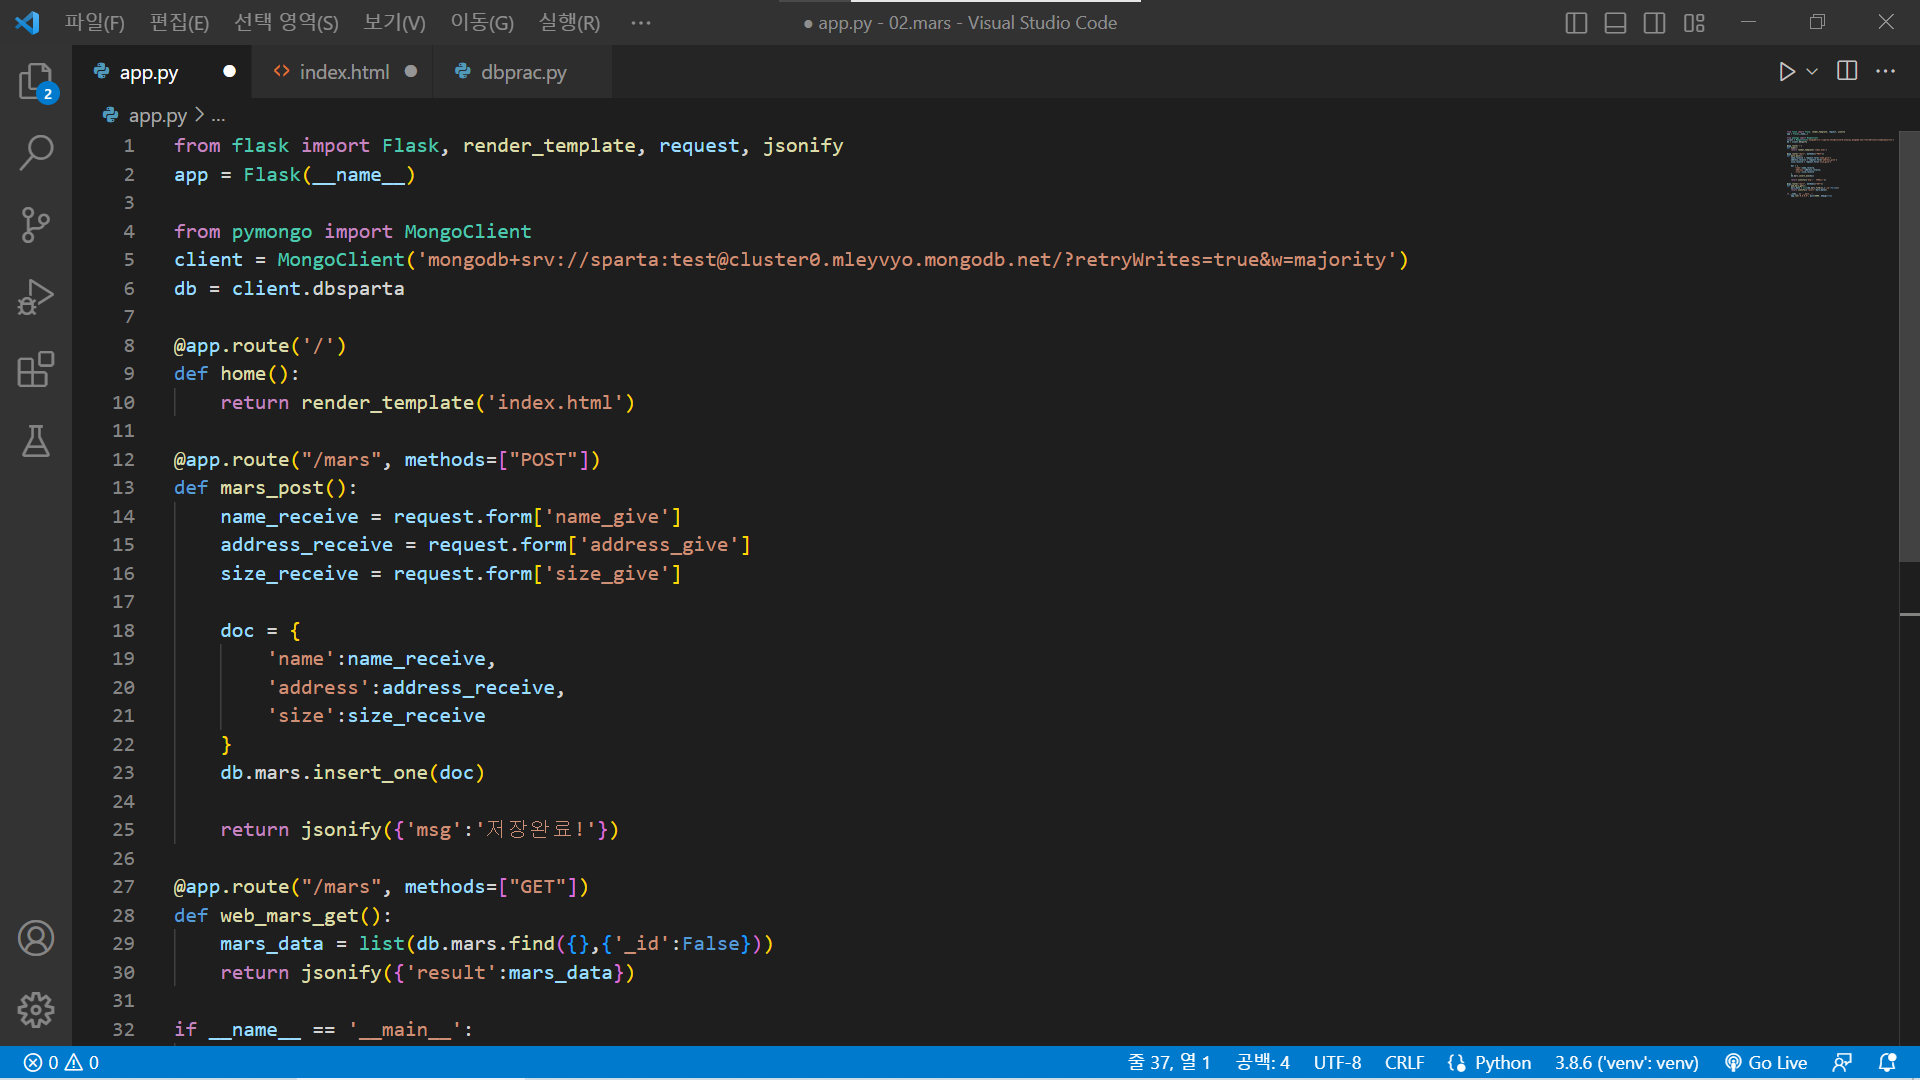Click the home function definition
The width and height of the screenshot is (1920, 1080).
pos(237,374)
